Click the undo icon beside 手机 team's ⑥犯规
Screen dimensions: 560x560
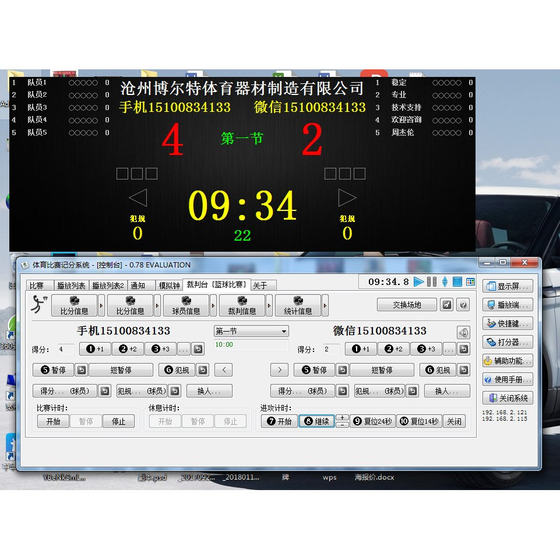tap(203, 370)
